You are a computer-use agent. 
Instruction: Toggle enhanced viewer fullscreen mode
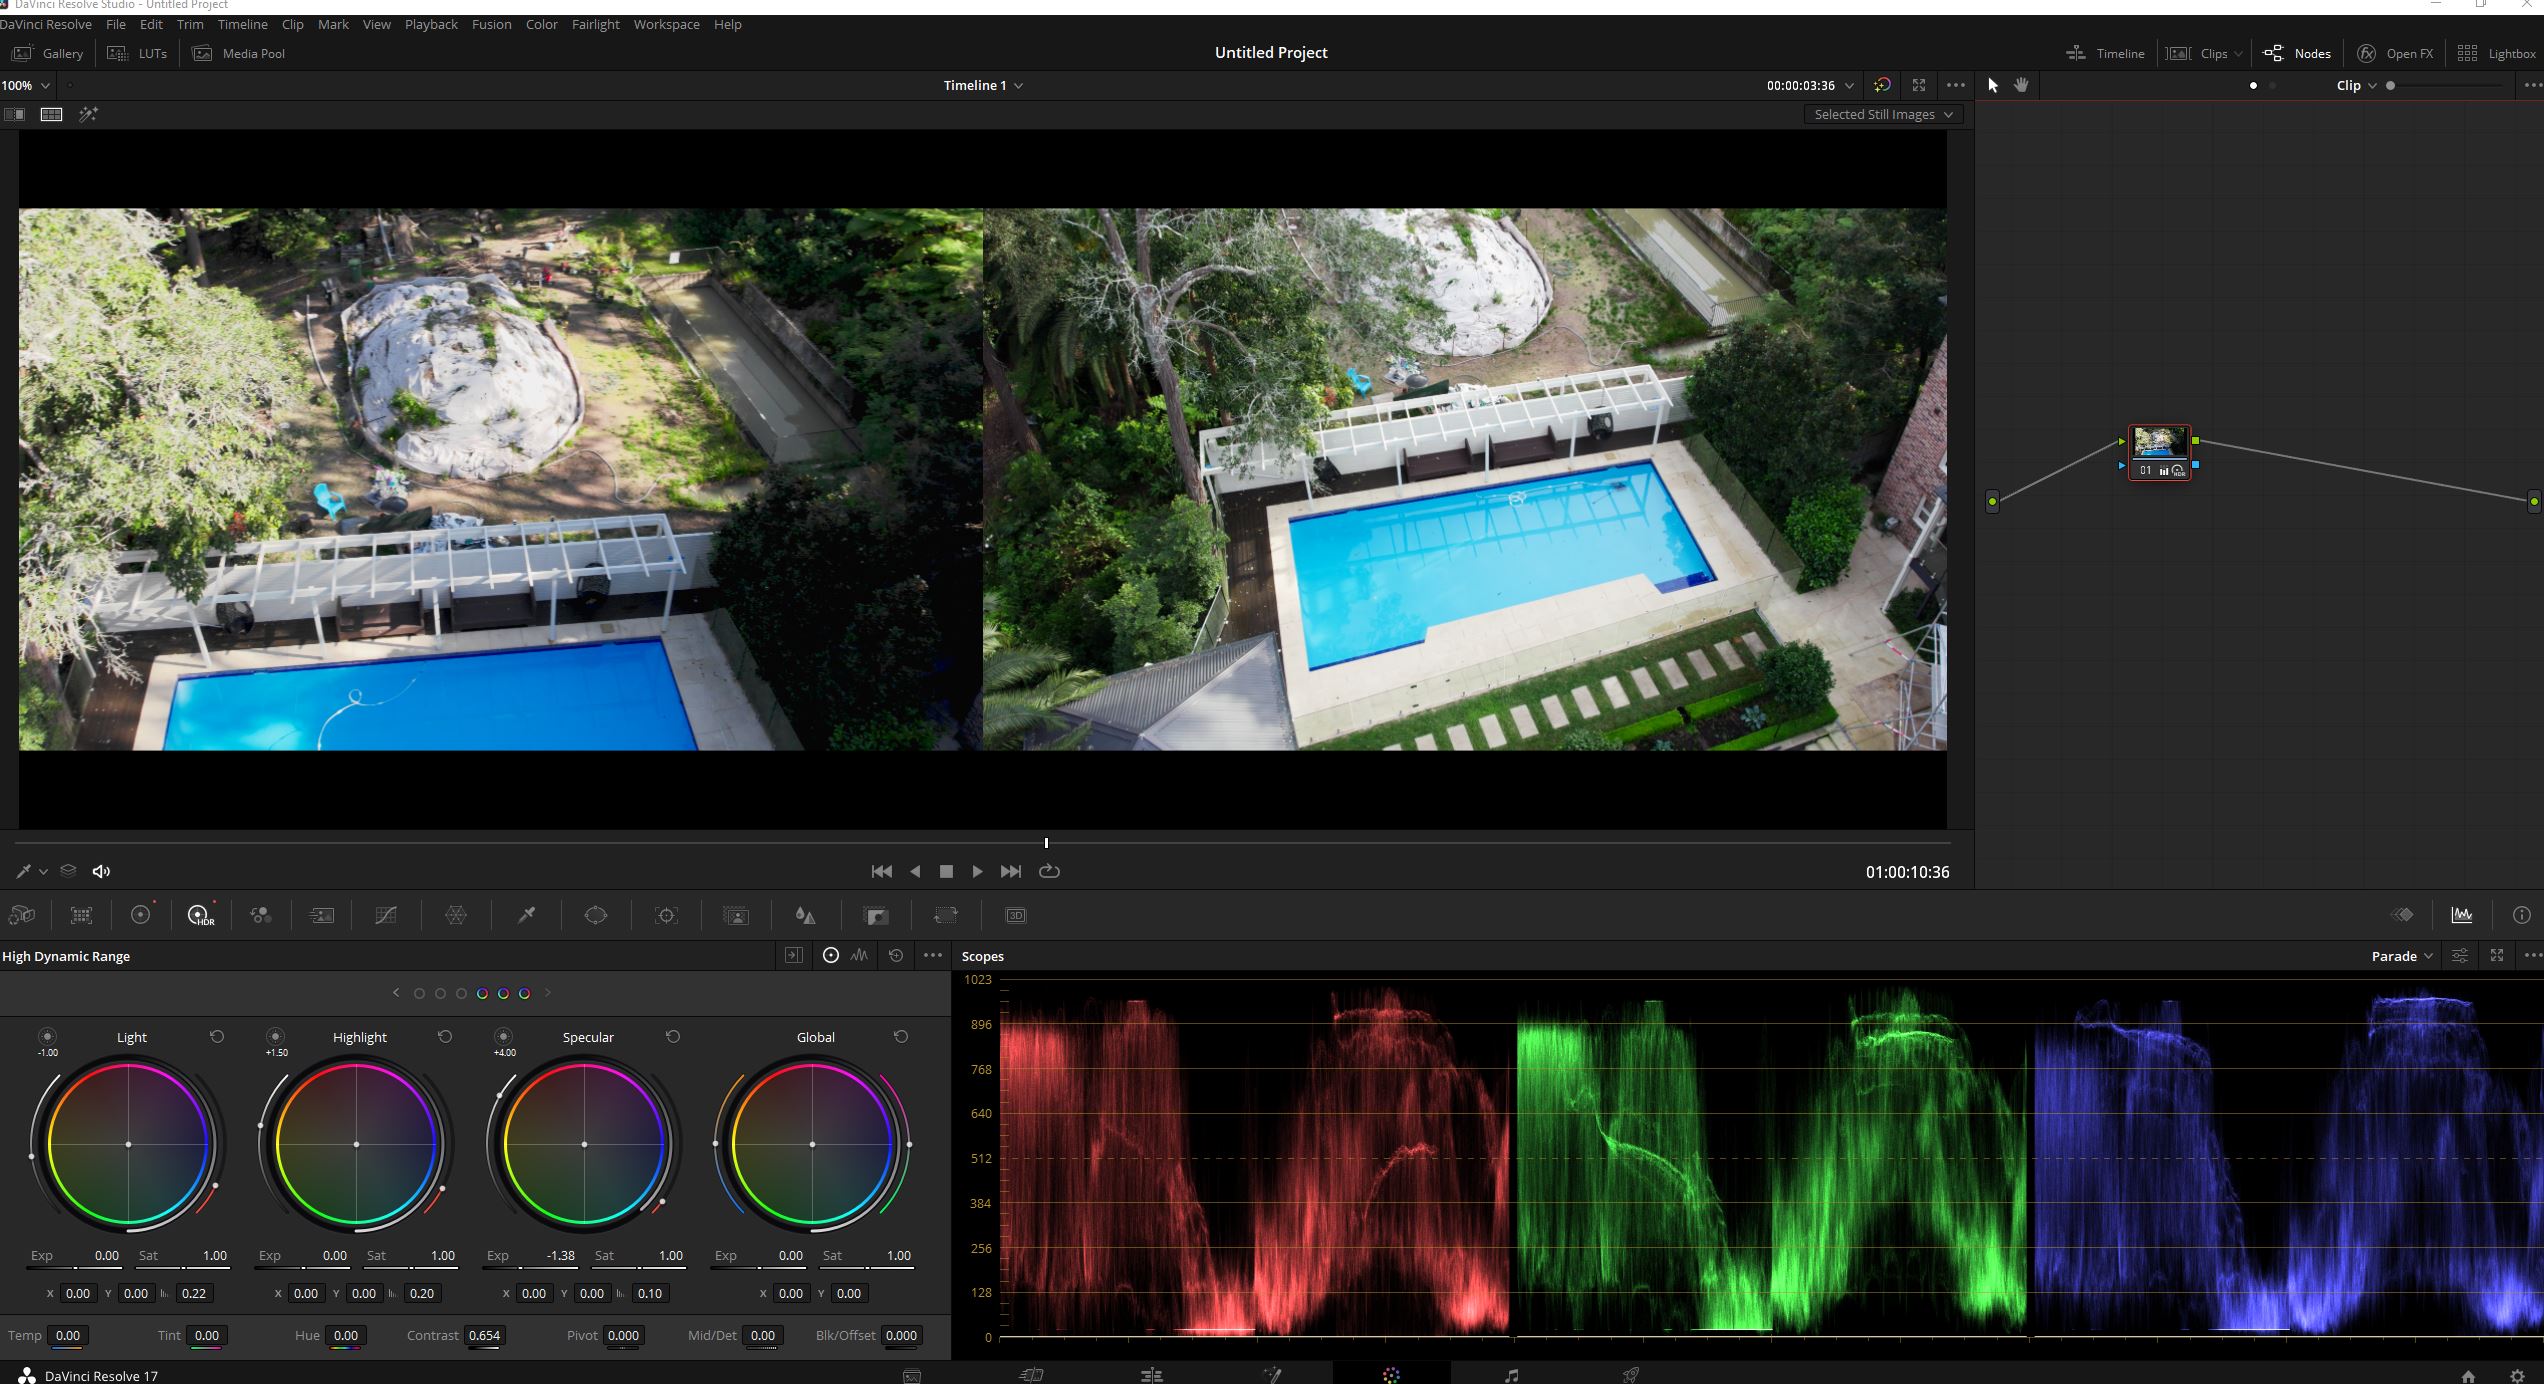[x=1918, y=85]
